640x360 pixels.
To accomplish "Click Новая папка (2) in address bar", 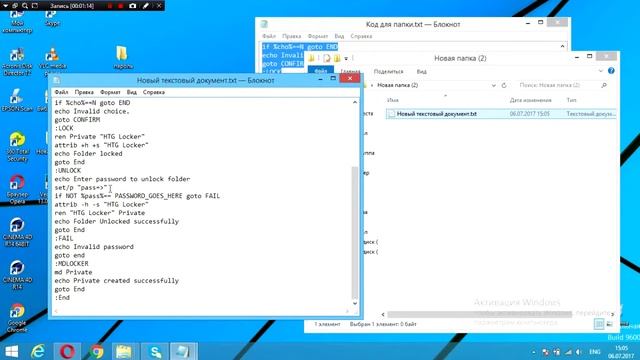I will coord(398,85).
